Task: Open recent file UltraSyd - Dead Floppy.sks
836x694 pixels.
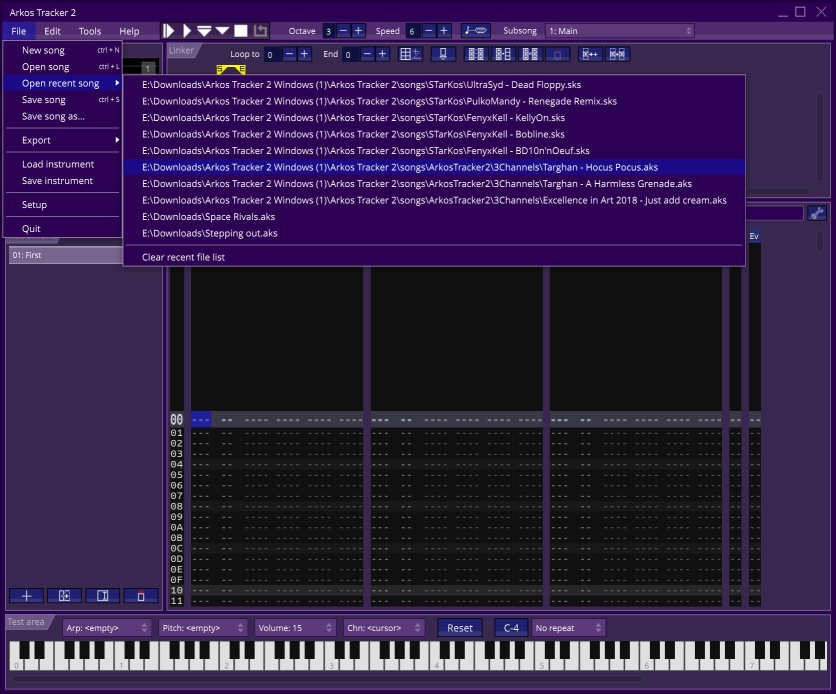Action: pyautogui.click(x=434, y=85)
